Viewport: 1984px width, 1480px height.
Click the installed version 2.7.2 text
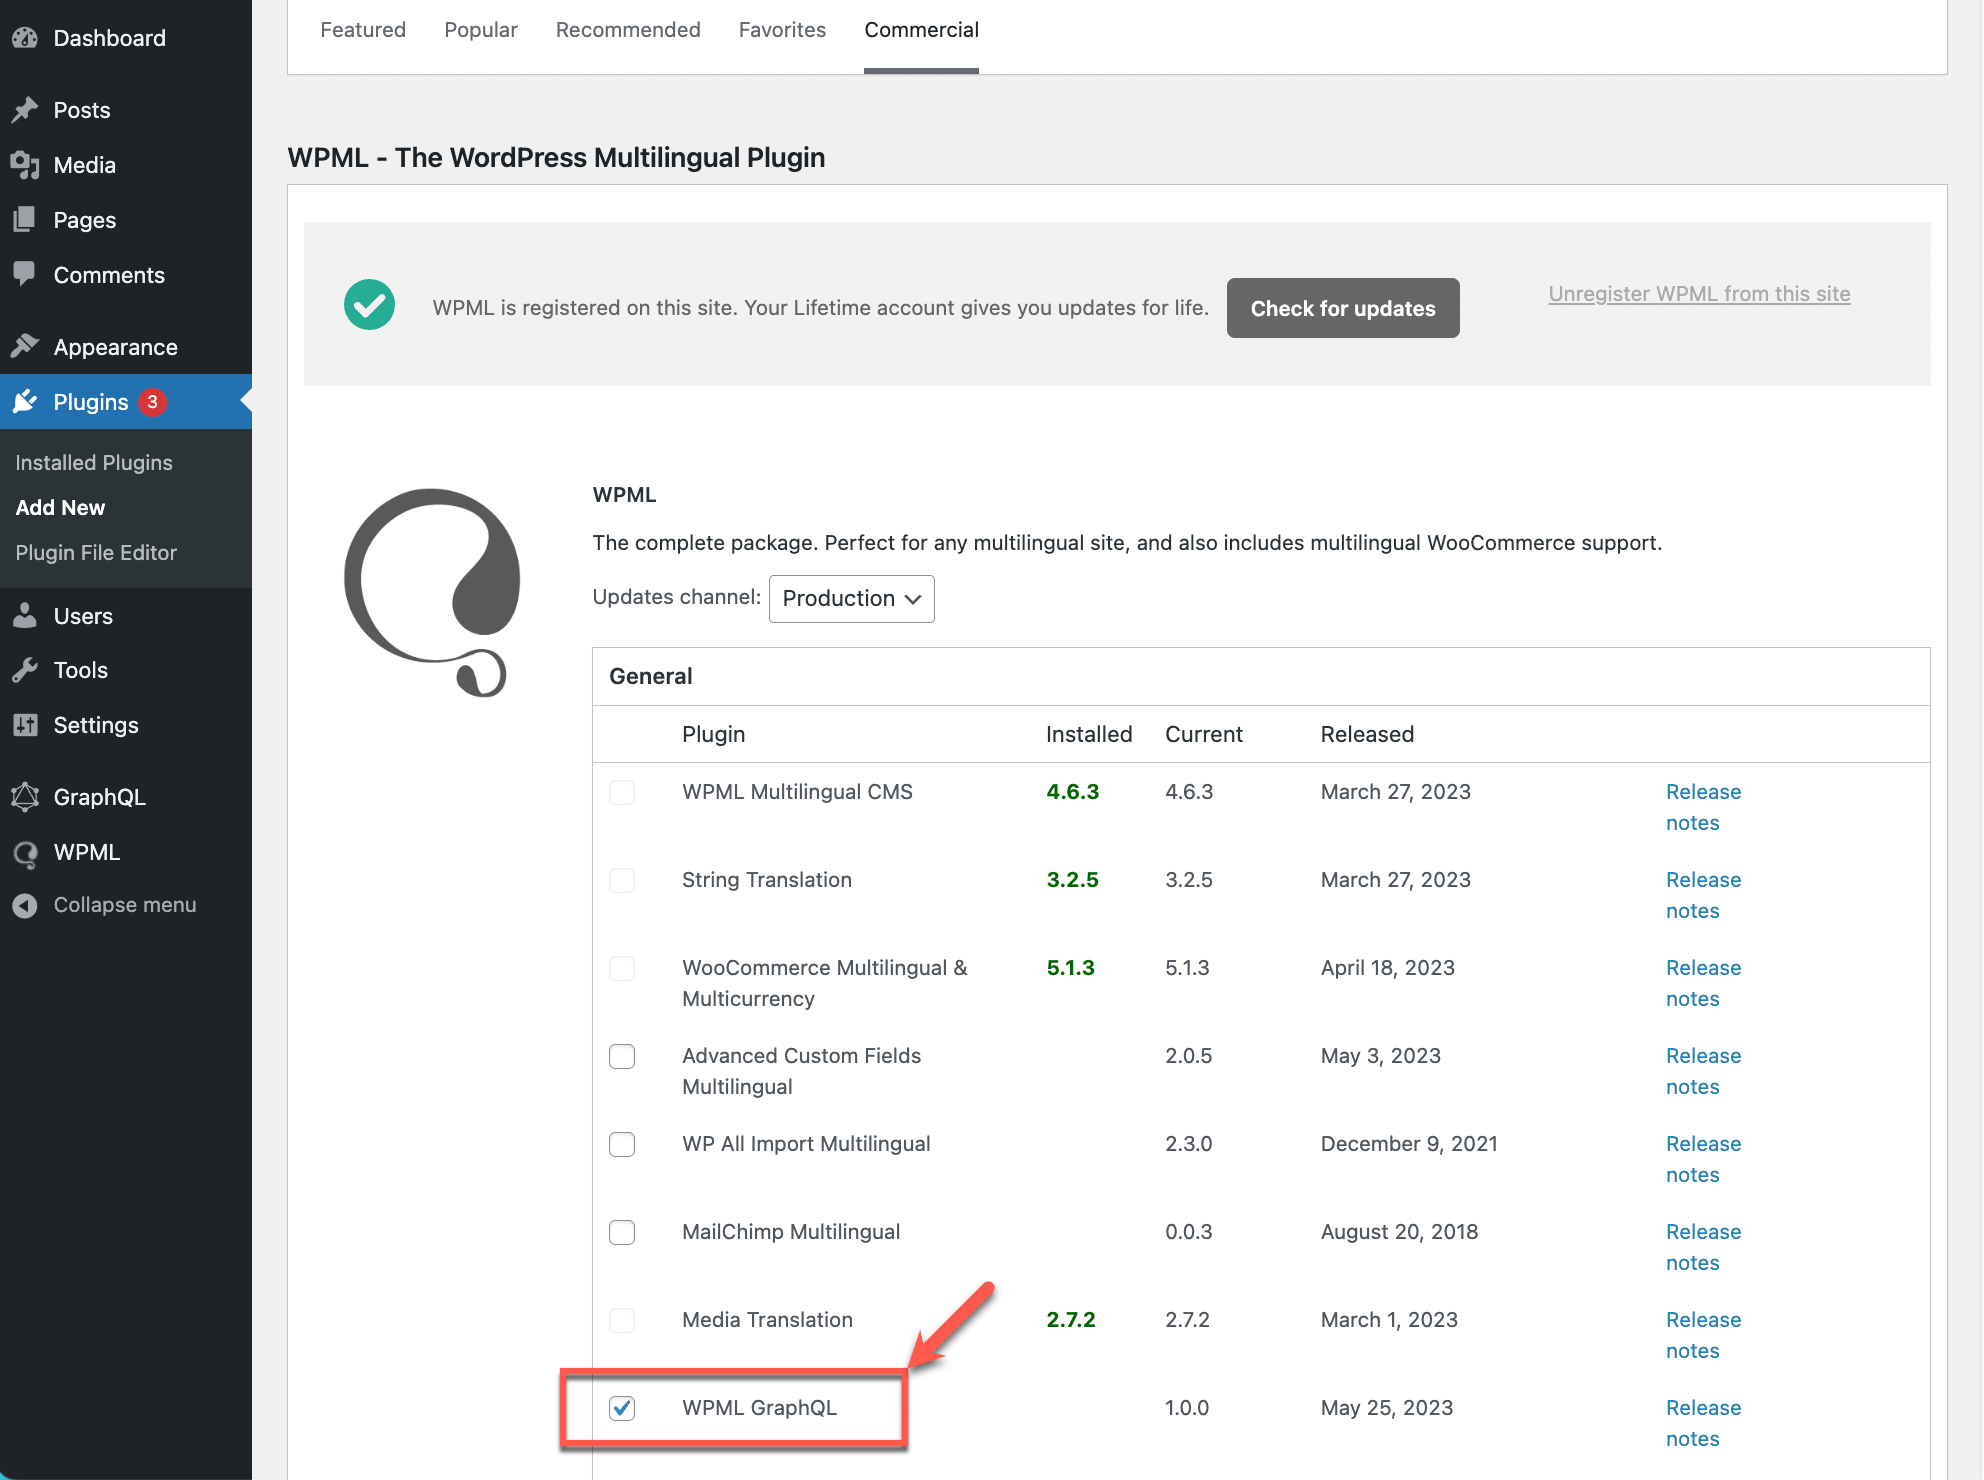[x=1071, y=1320]
